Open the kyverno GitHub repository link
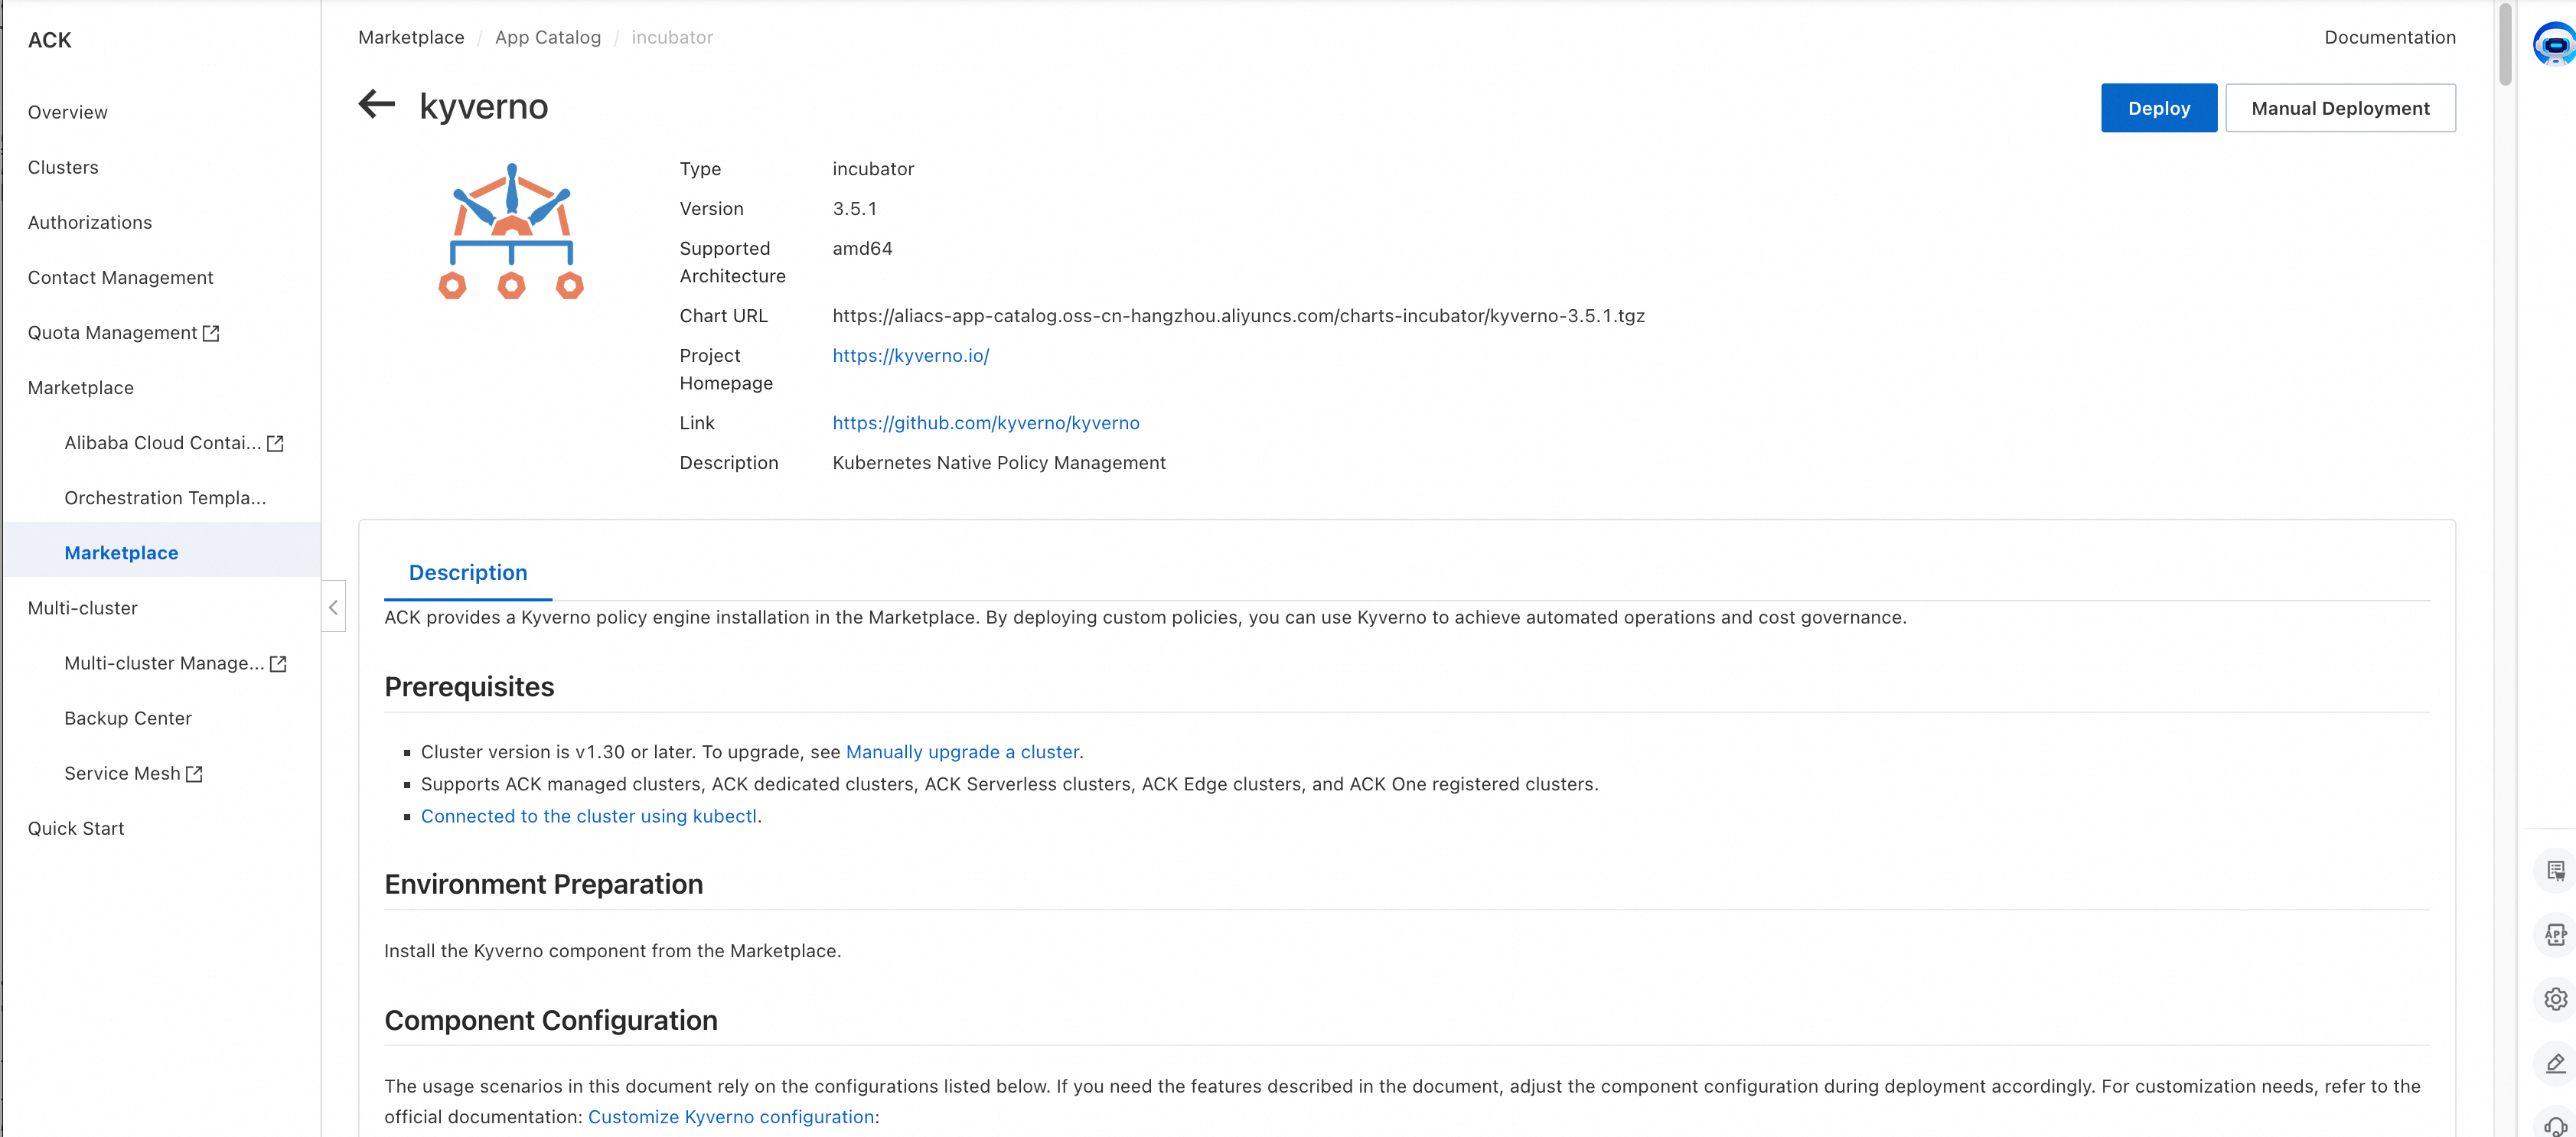The image size is (2576, 1137). coord(985,423)
